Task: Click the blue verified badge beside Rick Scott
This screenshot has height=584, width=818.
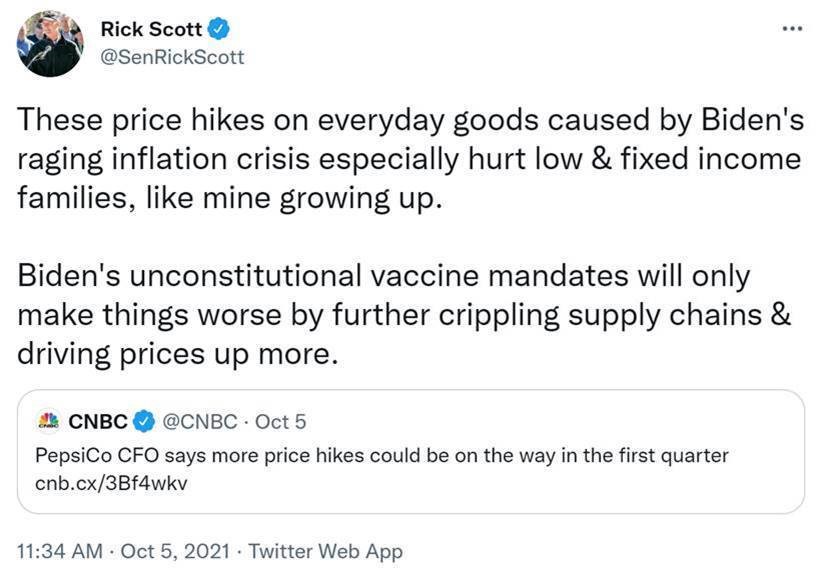Action: 219,29
